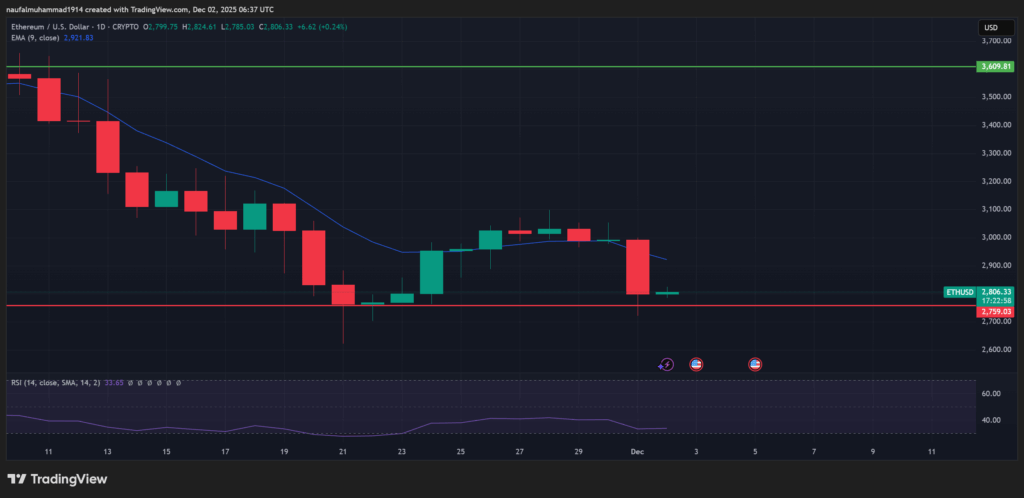Select the green horizontal resistance line
The image size is (1024, 498).
[500, 67]
